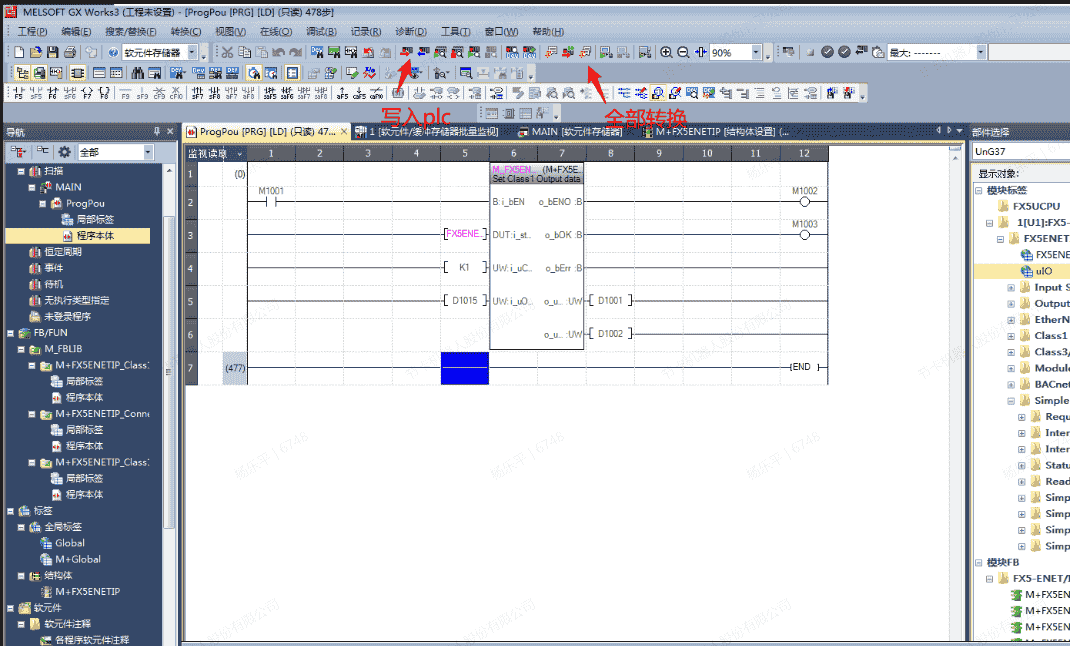
Task: Click the Save project icon
Action: (x=53, y=52)
